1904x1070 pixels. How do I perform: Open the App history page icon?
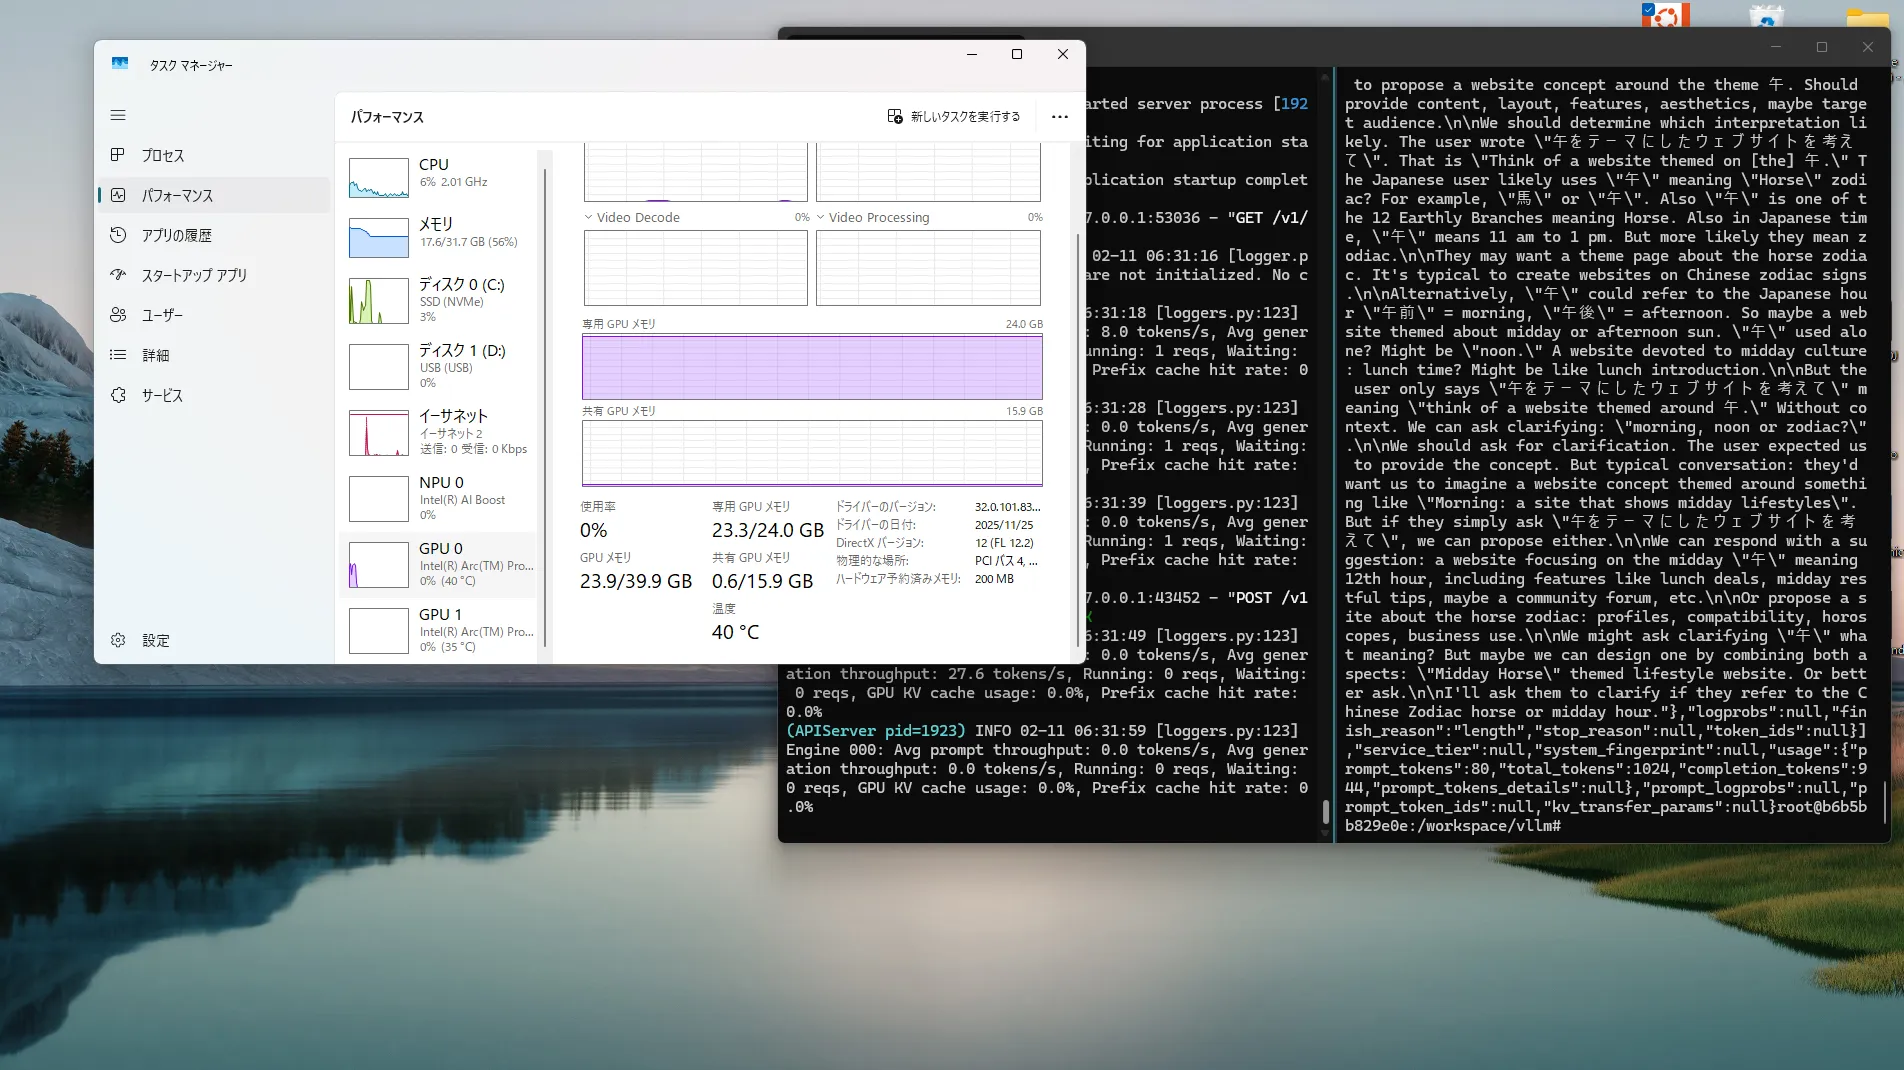click(x=118, y=235)
